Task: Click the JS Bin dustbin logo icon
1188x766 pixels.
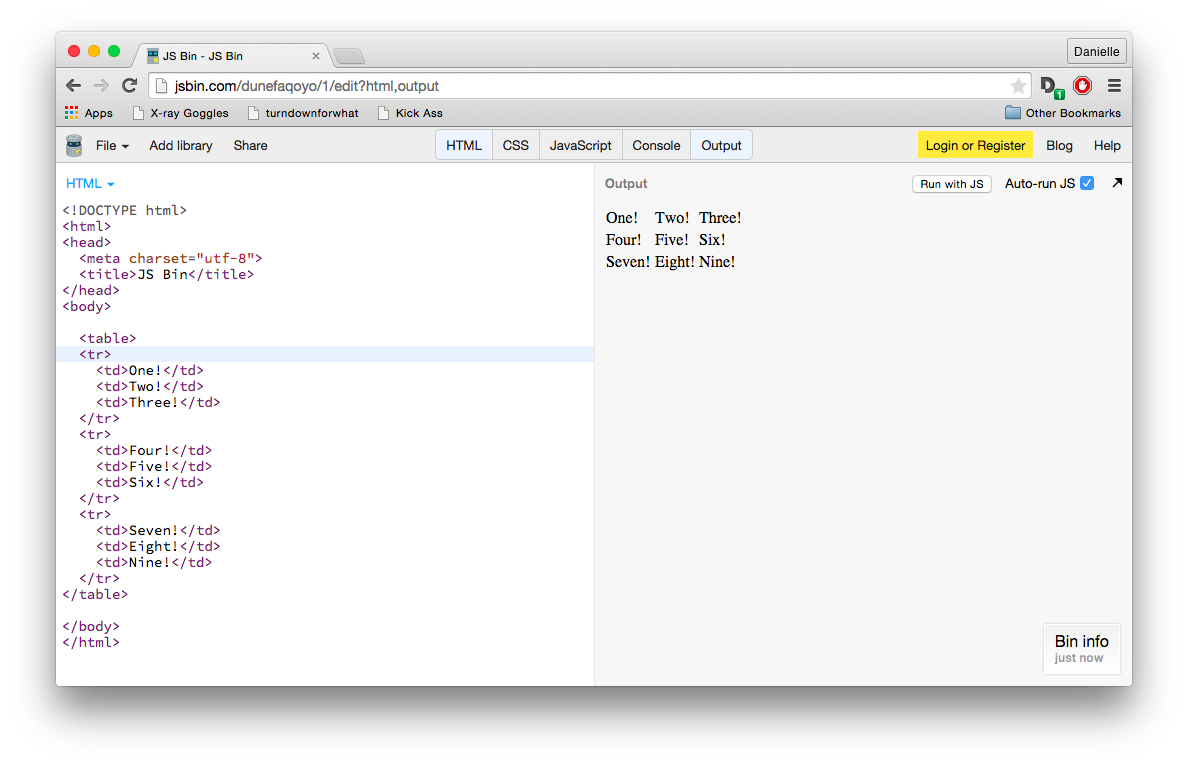Action: [x=73, y=145]
